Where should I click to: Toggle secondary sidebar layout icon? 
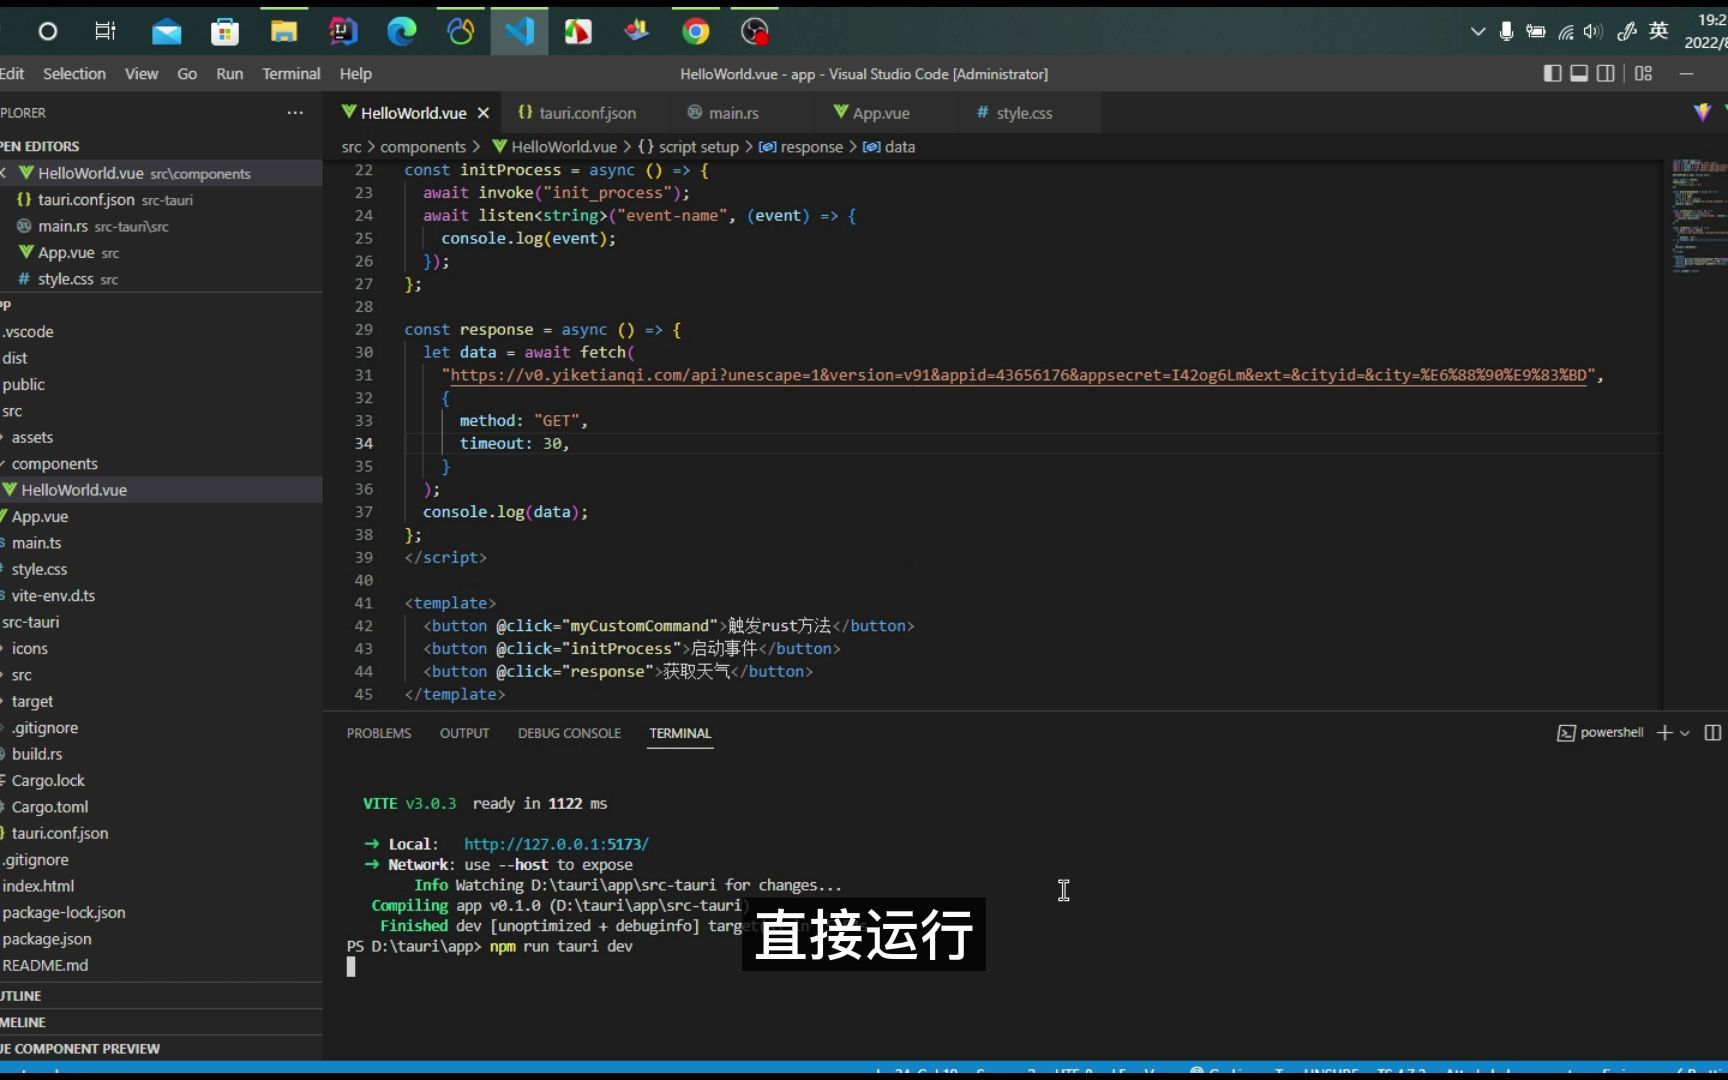pyautogui.click(x=1606, y=73)
